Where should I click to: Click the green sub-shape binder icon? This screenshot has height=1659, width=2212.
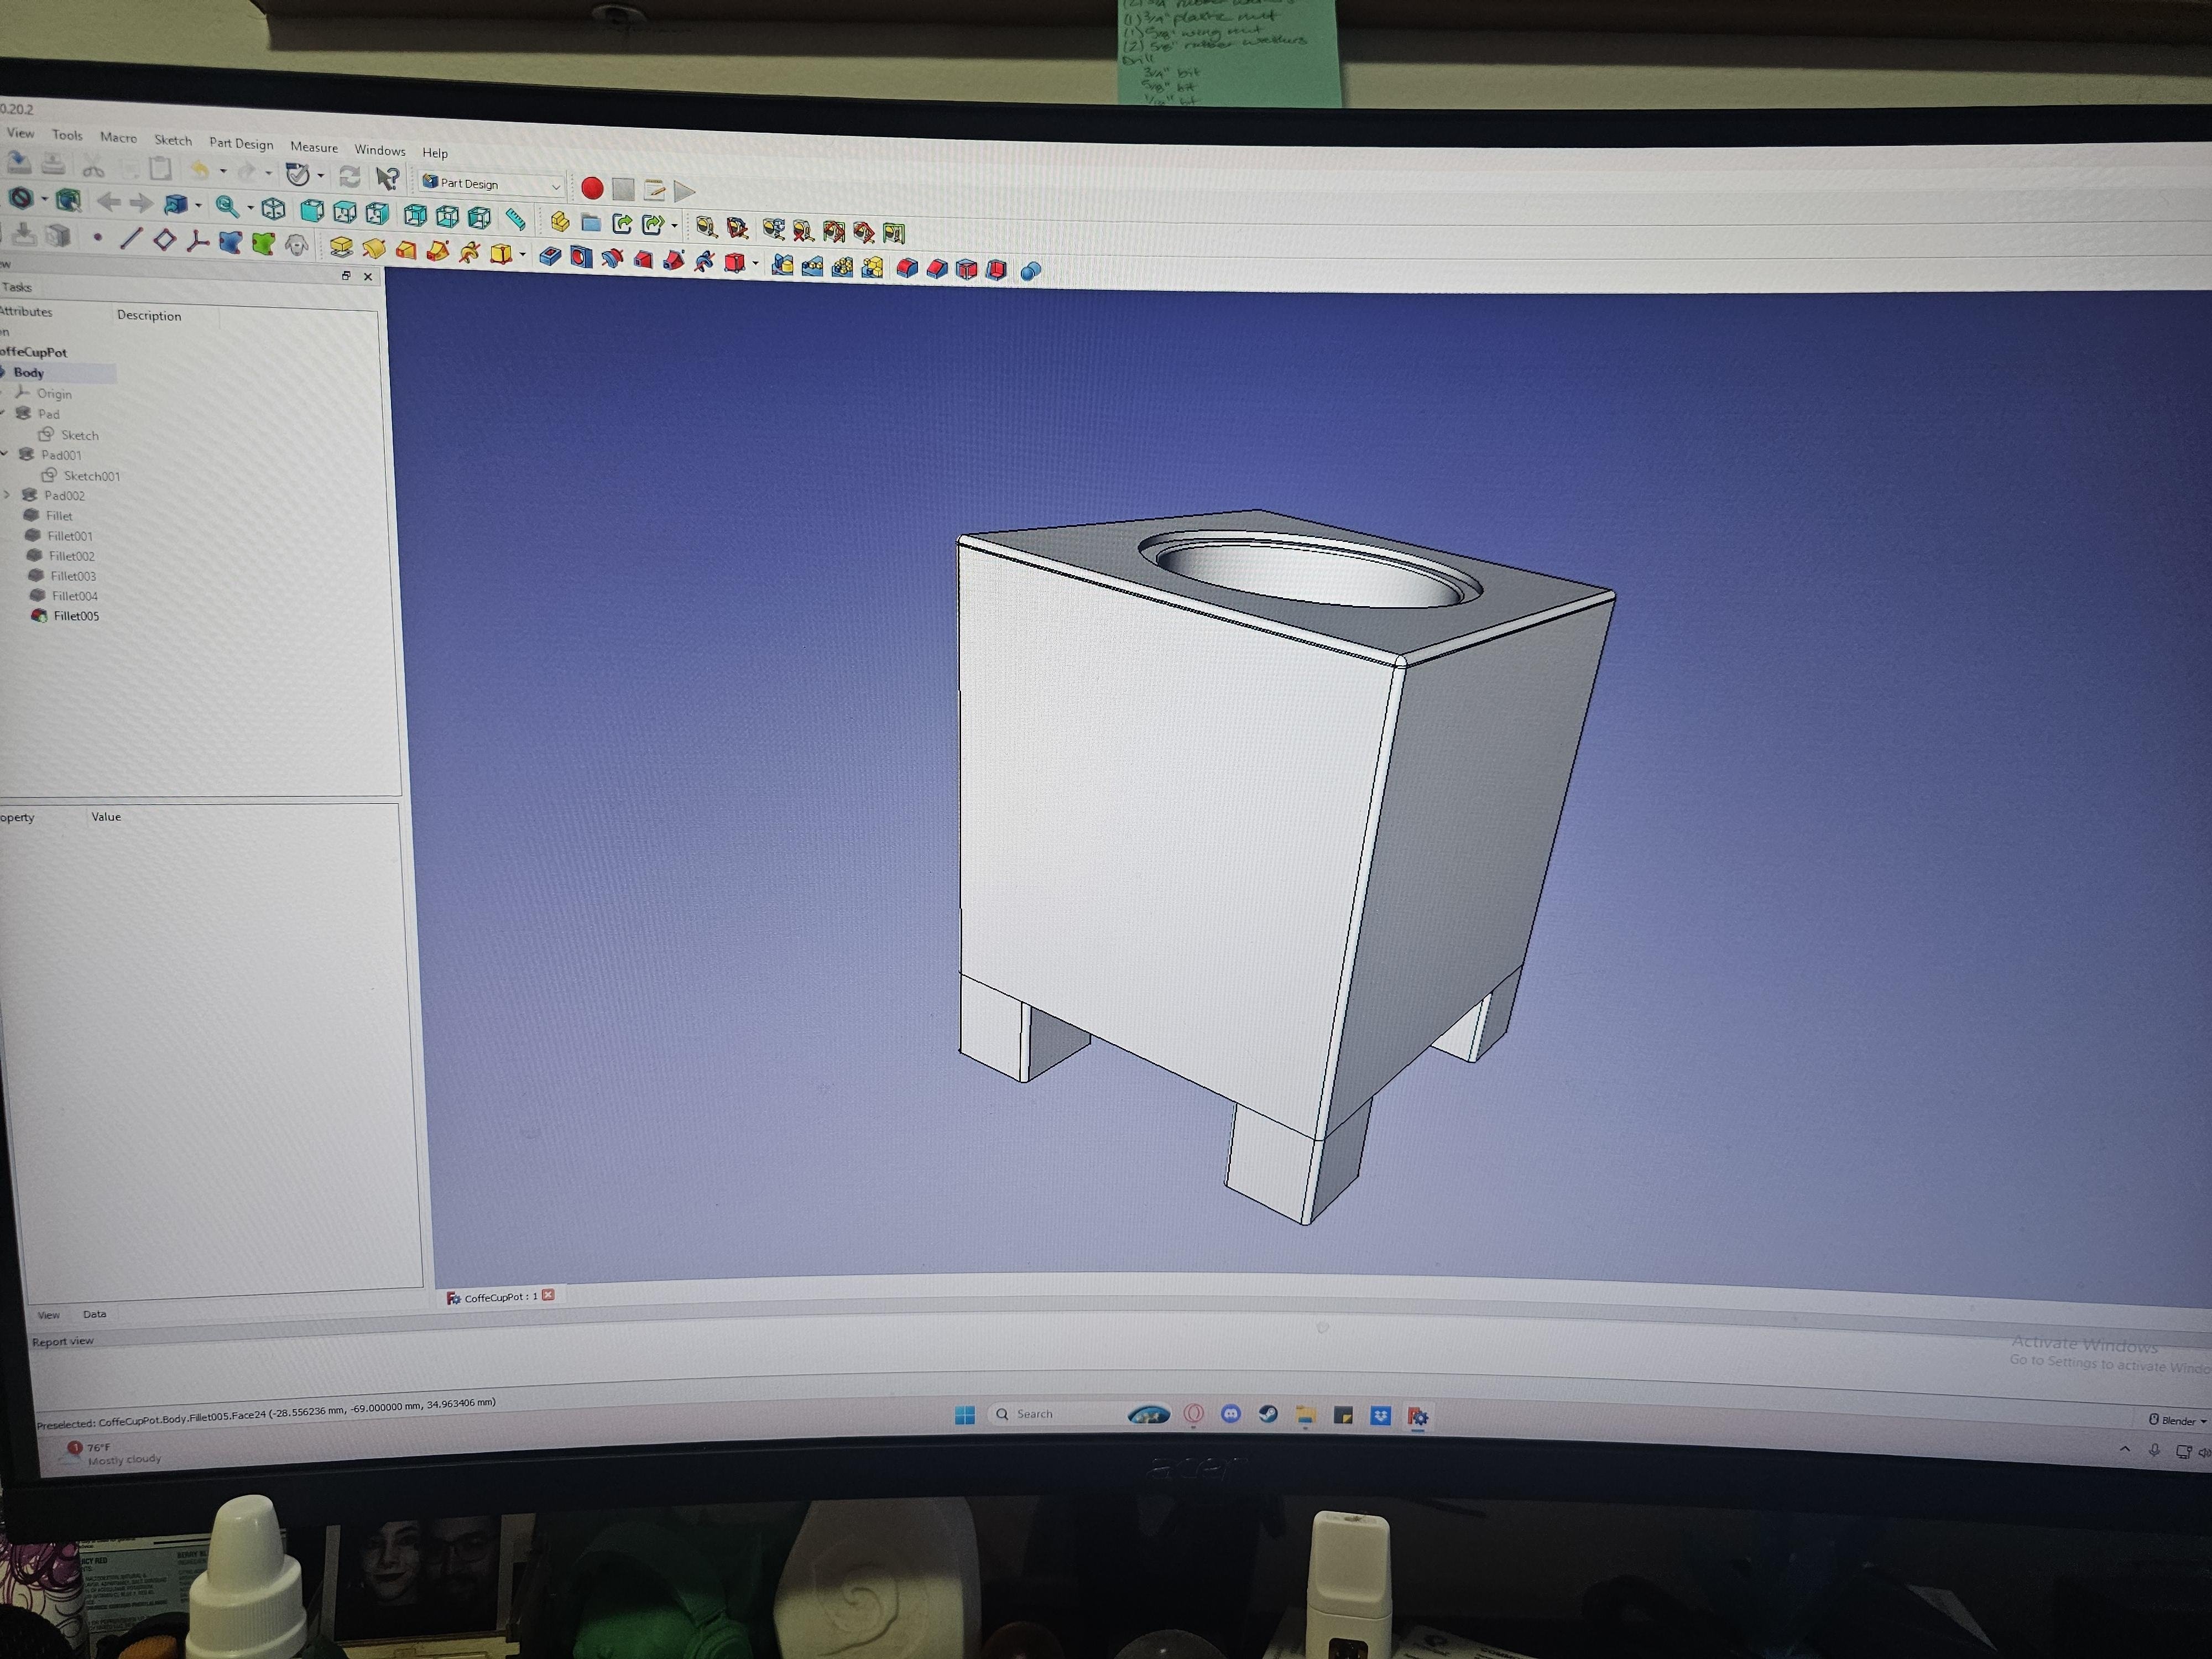(263, 243)
